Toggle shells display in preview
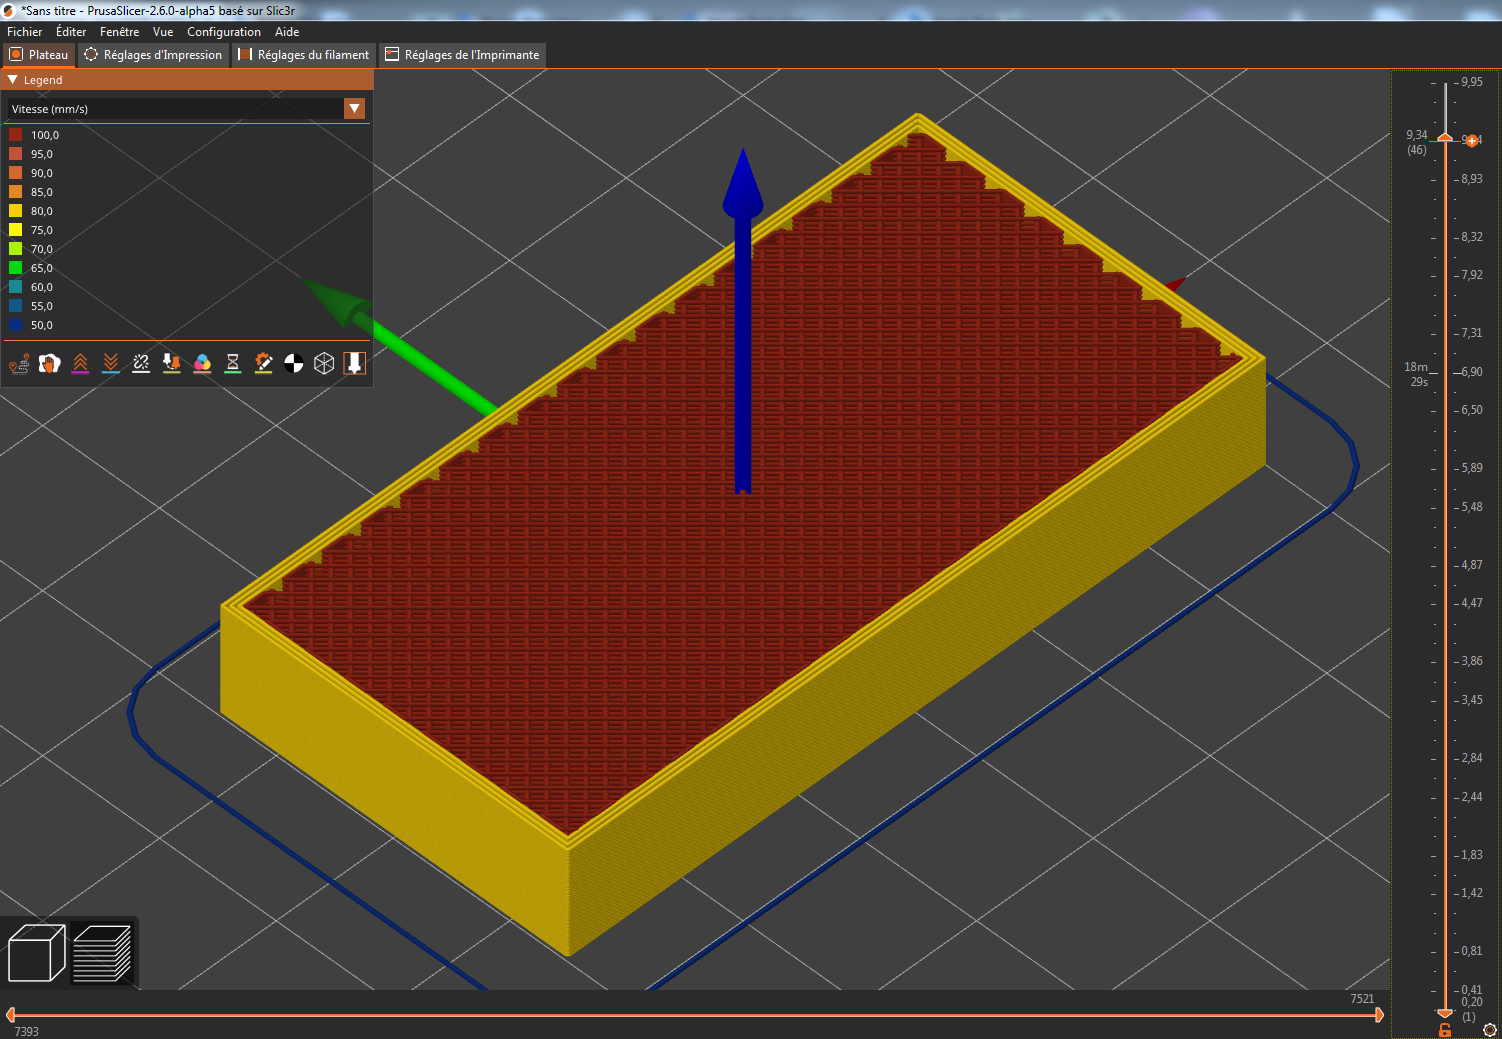The image size is (1502, 1039). click(324, 363)
